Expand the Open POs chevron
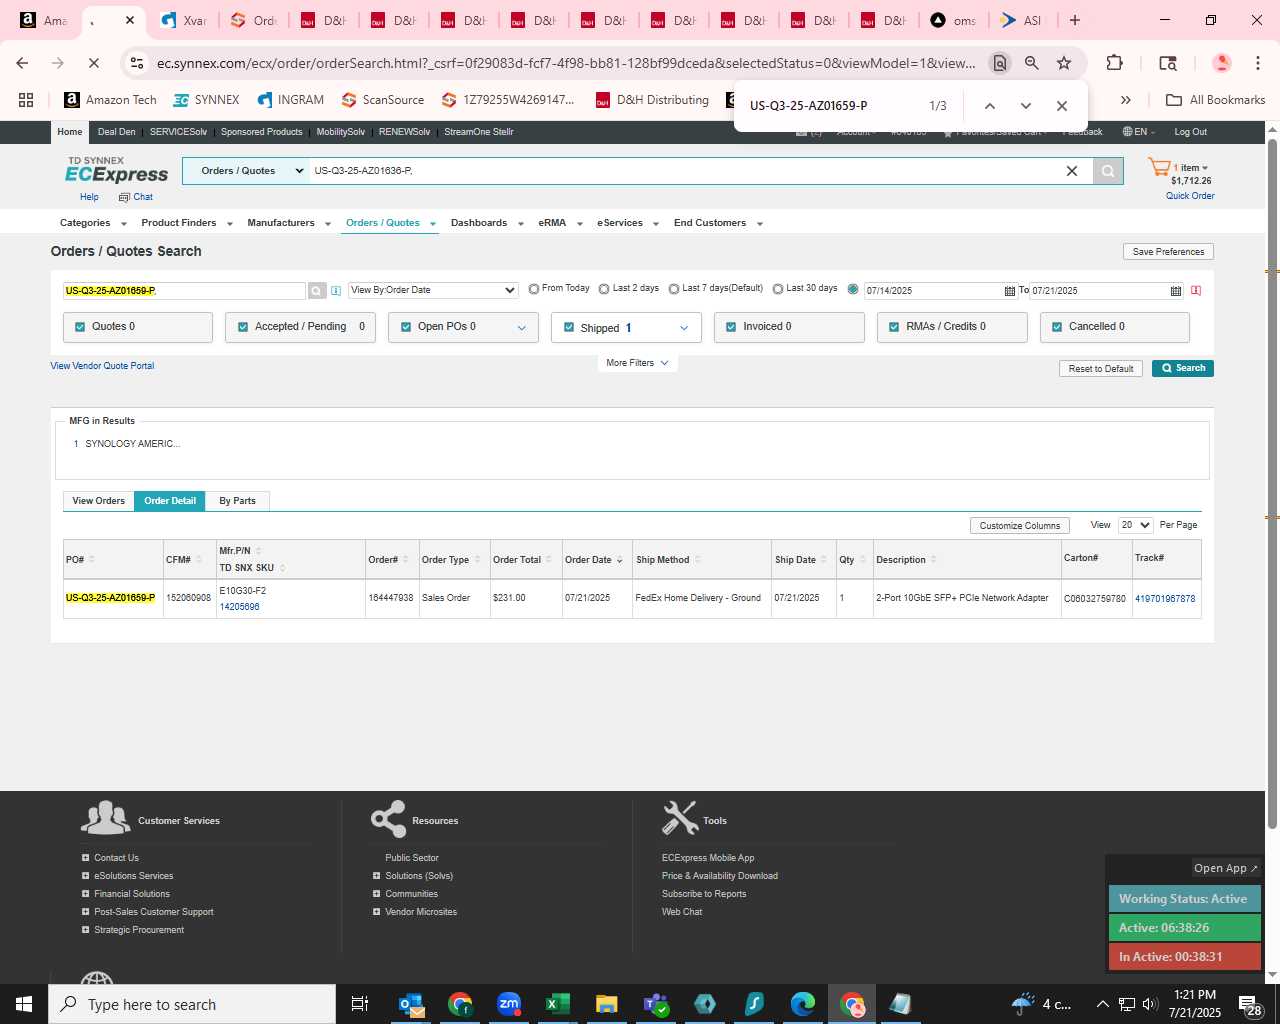This screenshot has height=1024, width=1280. (x=521, y=328)
